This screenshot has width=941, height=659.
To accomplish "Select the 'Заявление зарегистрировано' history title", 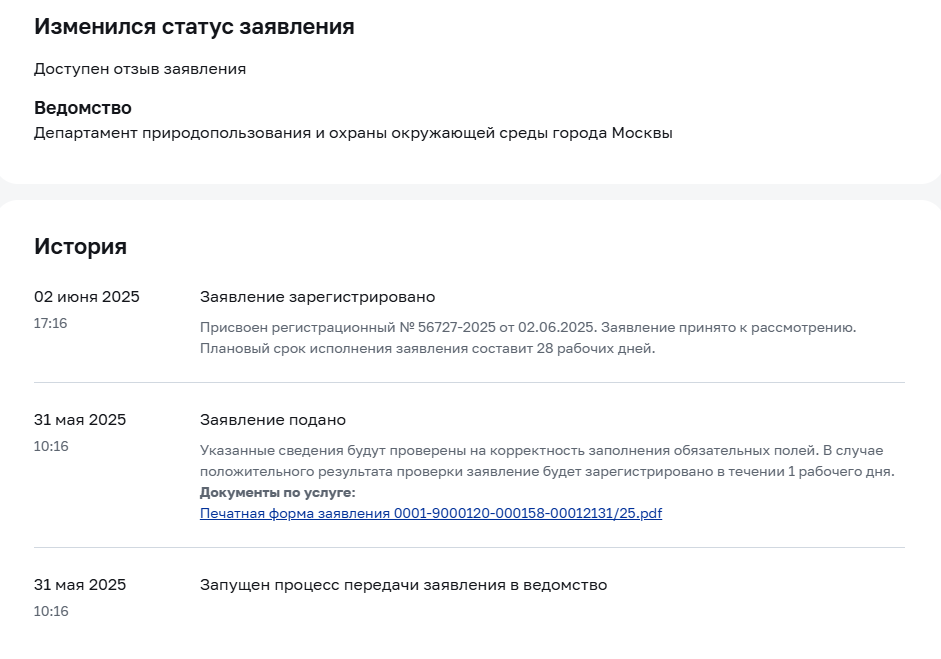I will (317, 297).
